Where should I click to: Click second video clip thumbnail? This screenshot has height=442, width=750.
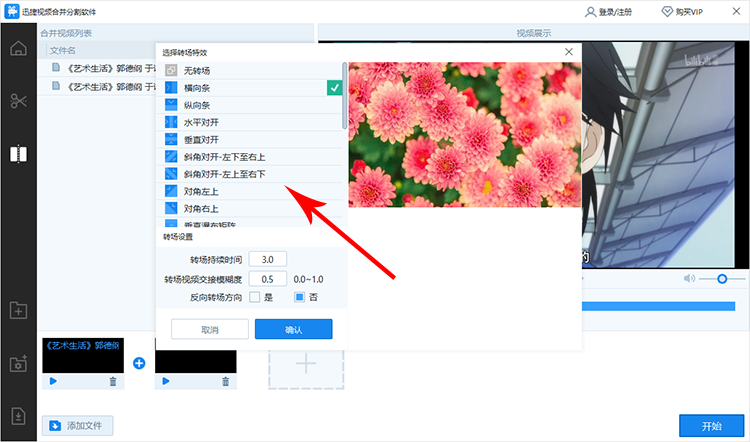196,361
